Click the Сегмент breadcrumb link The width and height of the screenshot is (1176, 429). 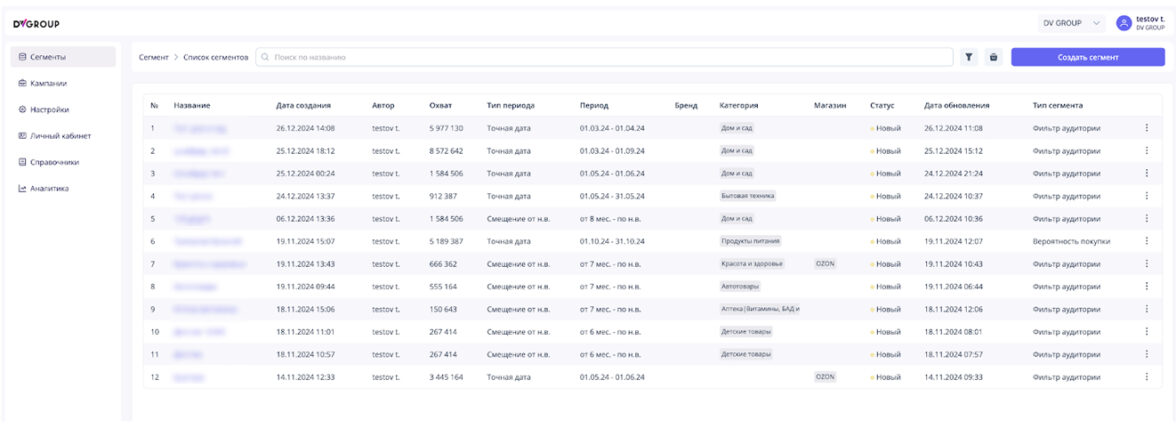pos(153,57)
